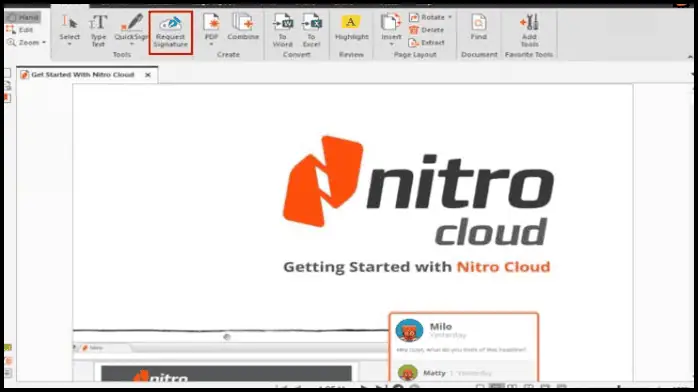The image size is (698, 392).
Task: Rotate the page
Action: pyautogui.click(x=427, y=17)
